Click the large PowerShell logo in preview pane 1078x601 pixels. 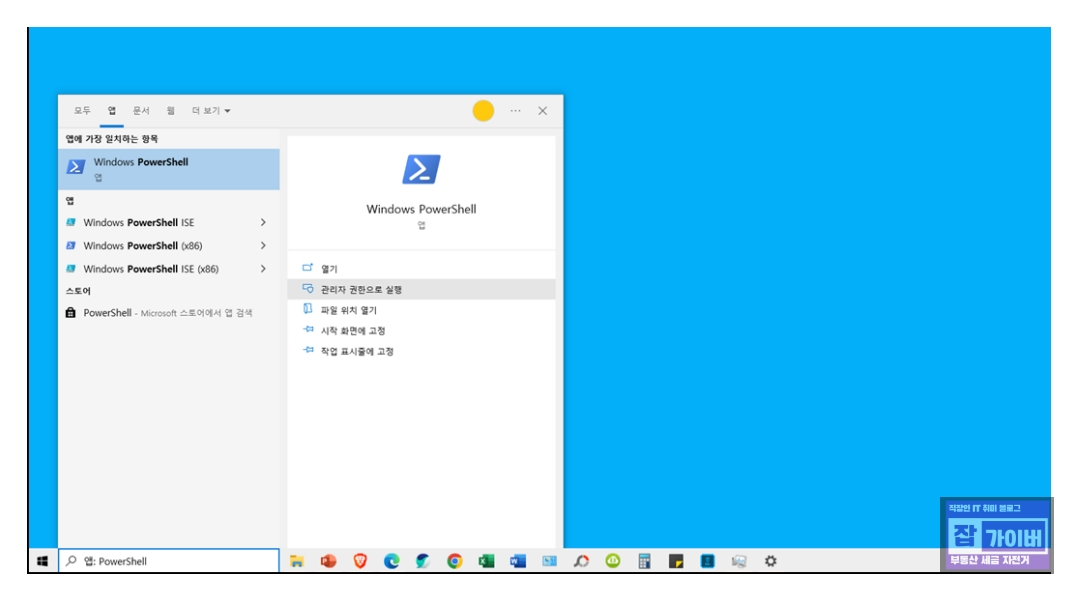coord(421,169)
